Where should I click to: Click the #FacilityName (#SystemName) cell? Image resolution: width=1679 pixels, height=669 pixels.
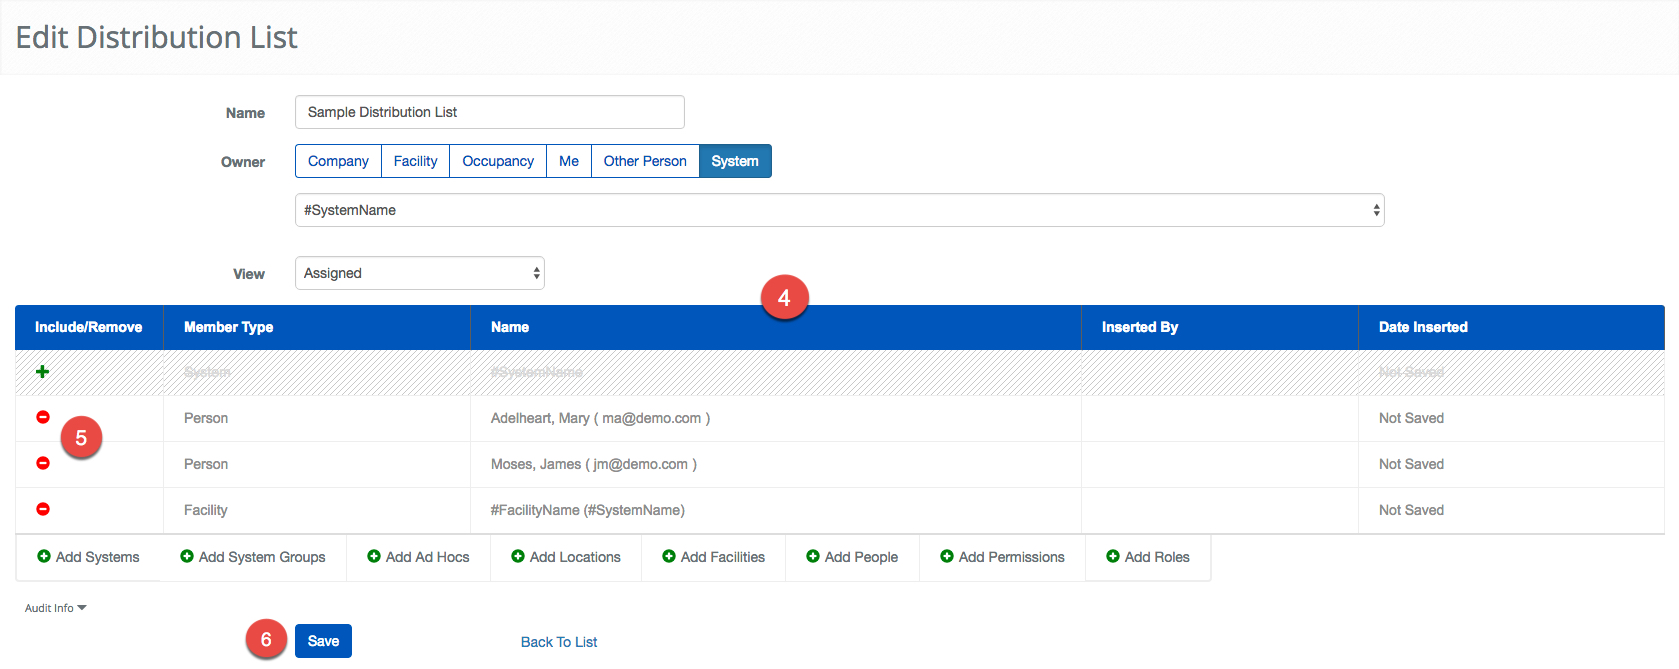point(776,510)
